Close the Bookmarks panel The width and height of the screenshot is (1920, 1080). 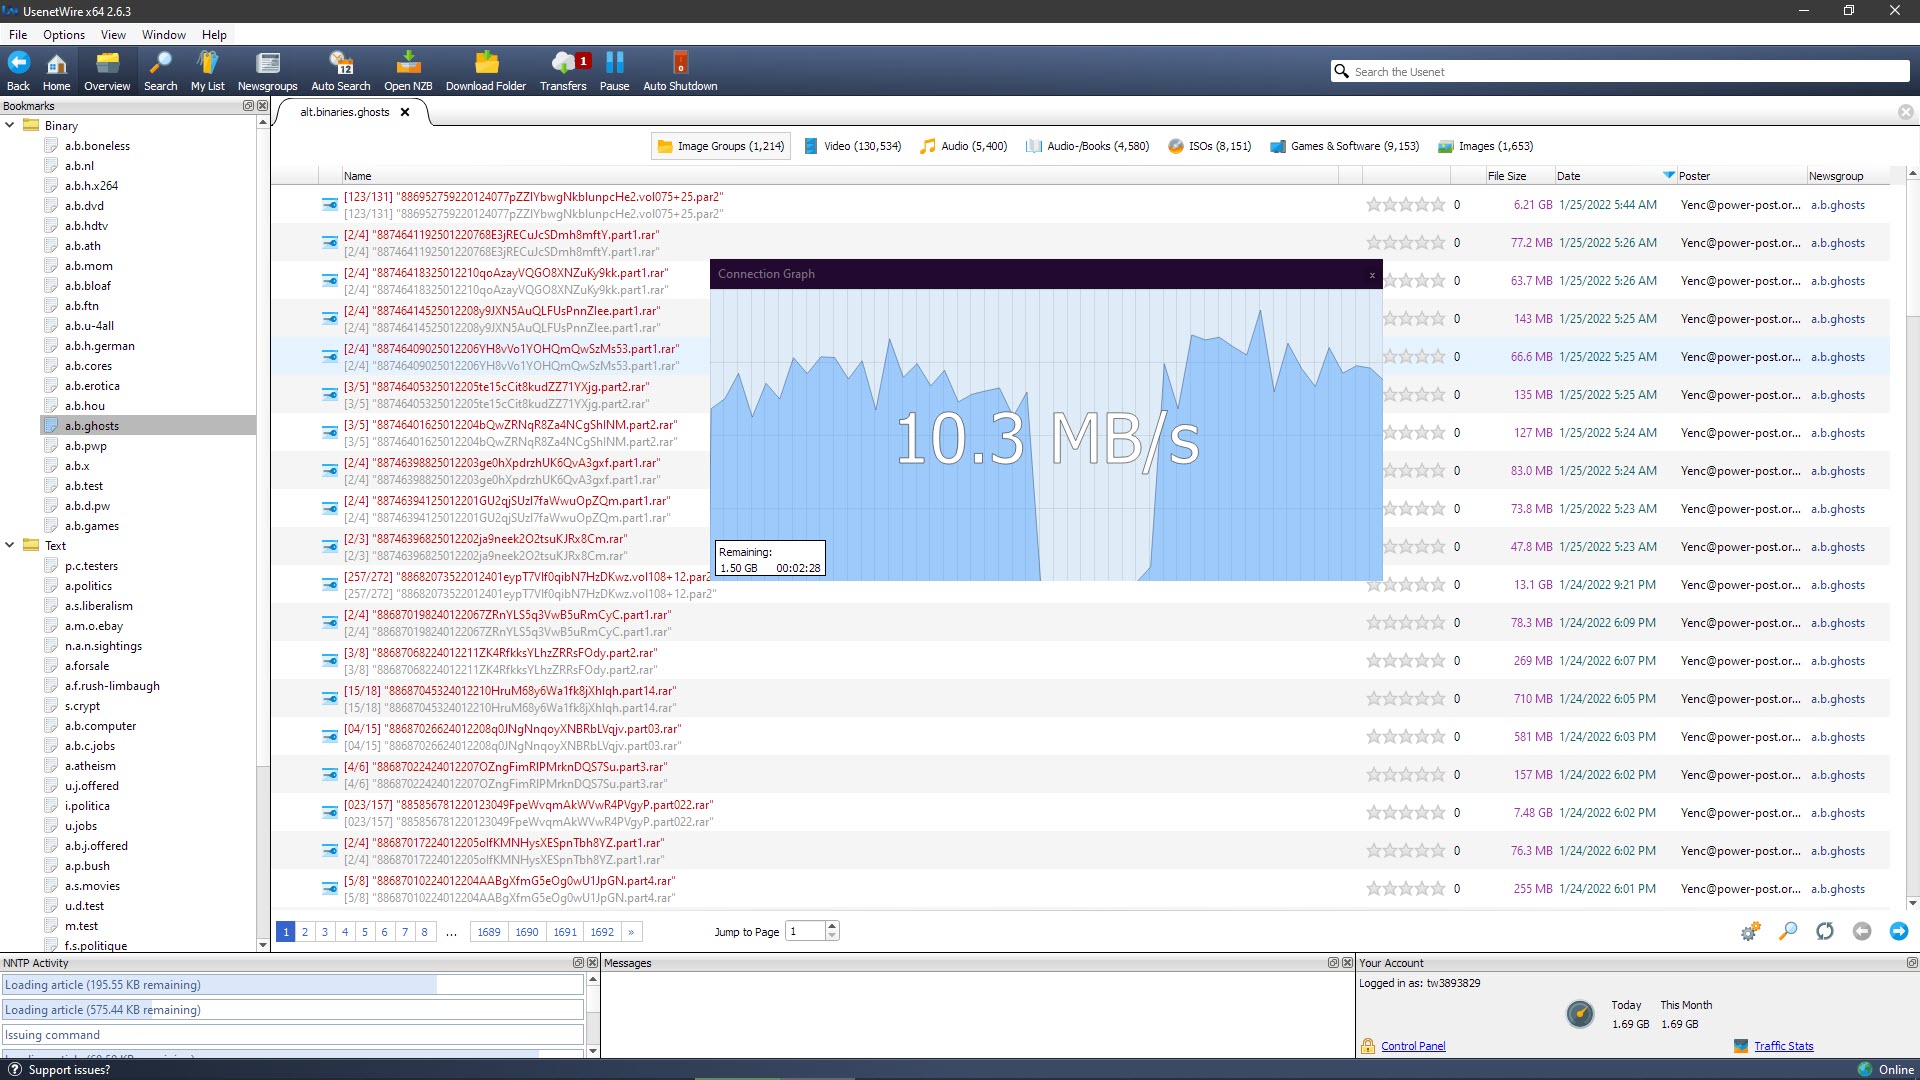tap(262, 106)
